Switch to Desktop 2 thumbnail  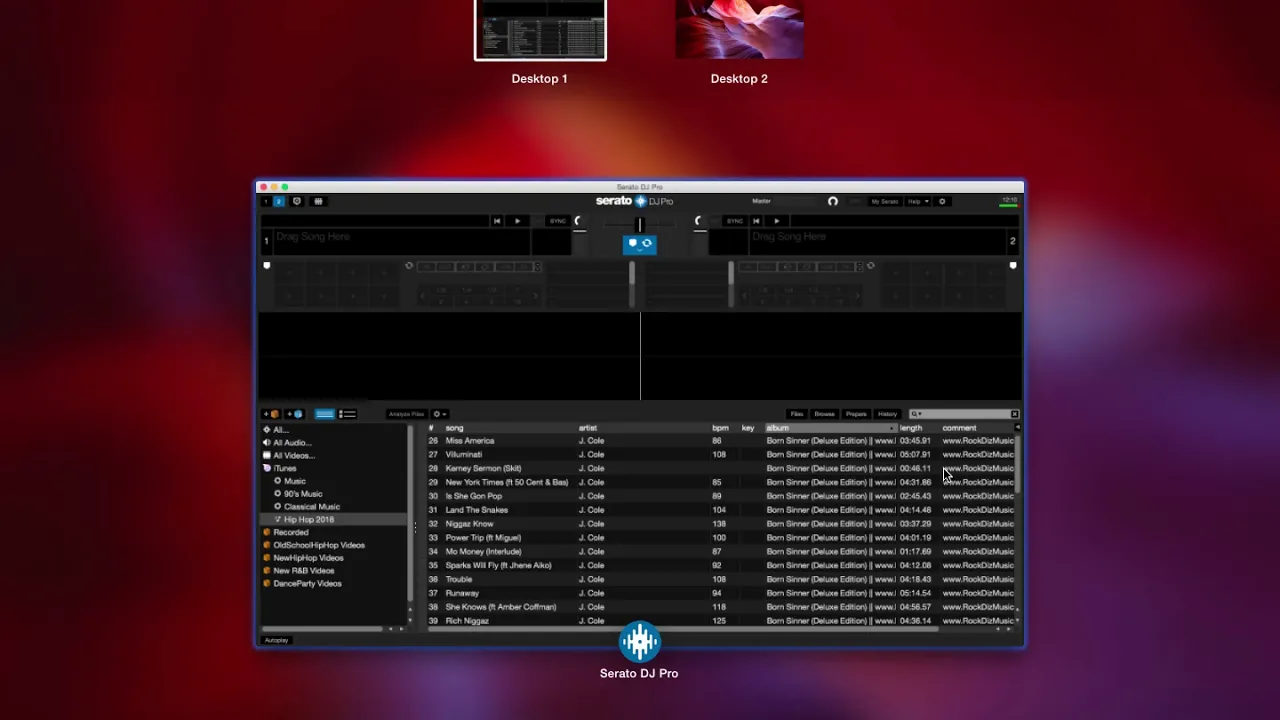(739, 30)
